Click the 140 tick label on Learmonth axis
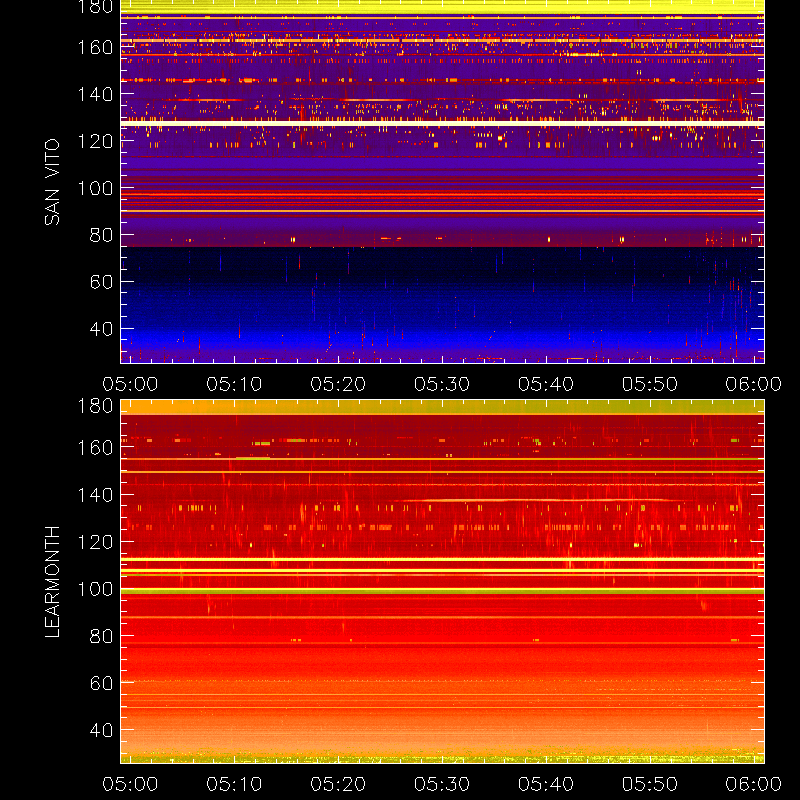This screenshot has width=800, height=800. coord(95,495)
